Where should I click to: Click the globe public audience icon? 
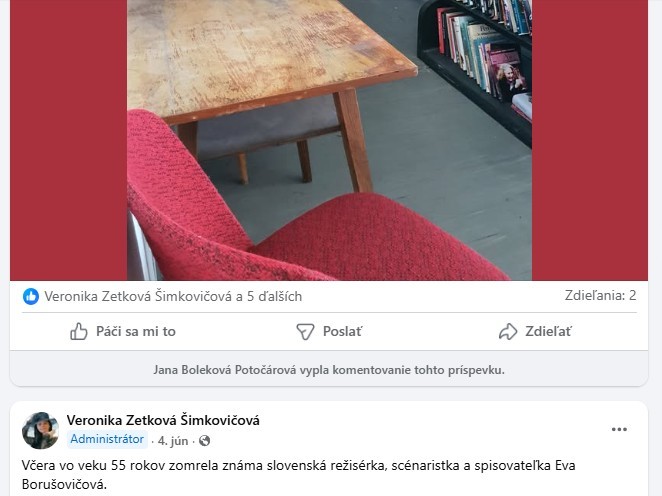coord(204,441)
